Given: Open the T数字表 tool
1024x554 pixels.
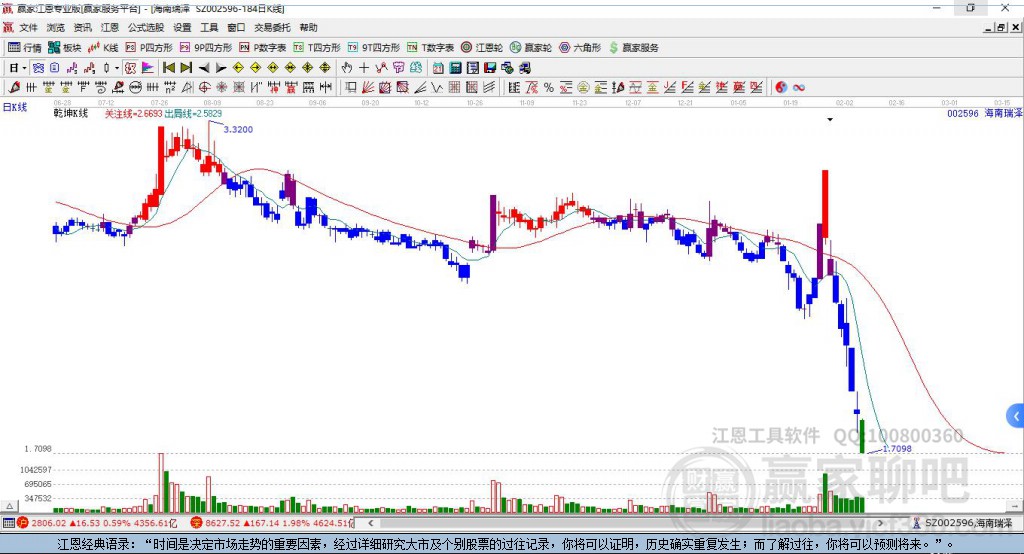Looking at the screenshot, I should point(430,48).
